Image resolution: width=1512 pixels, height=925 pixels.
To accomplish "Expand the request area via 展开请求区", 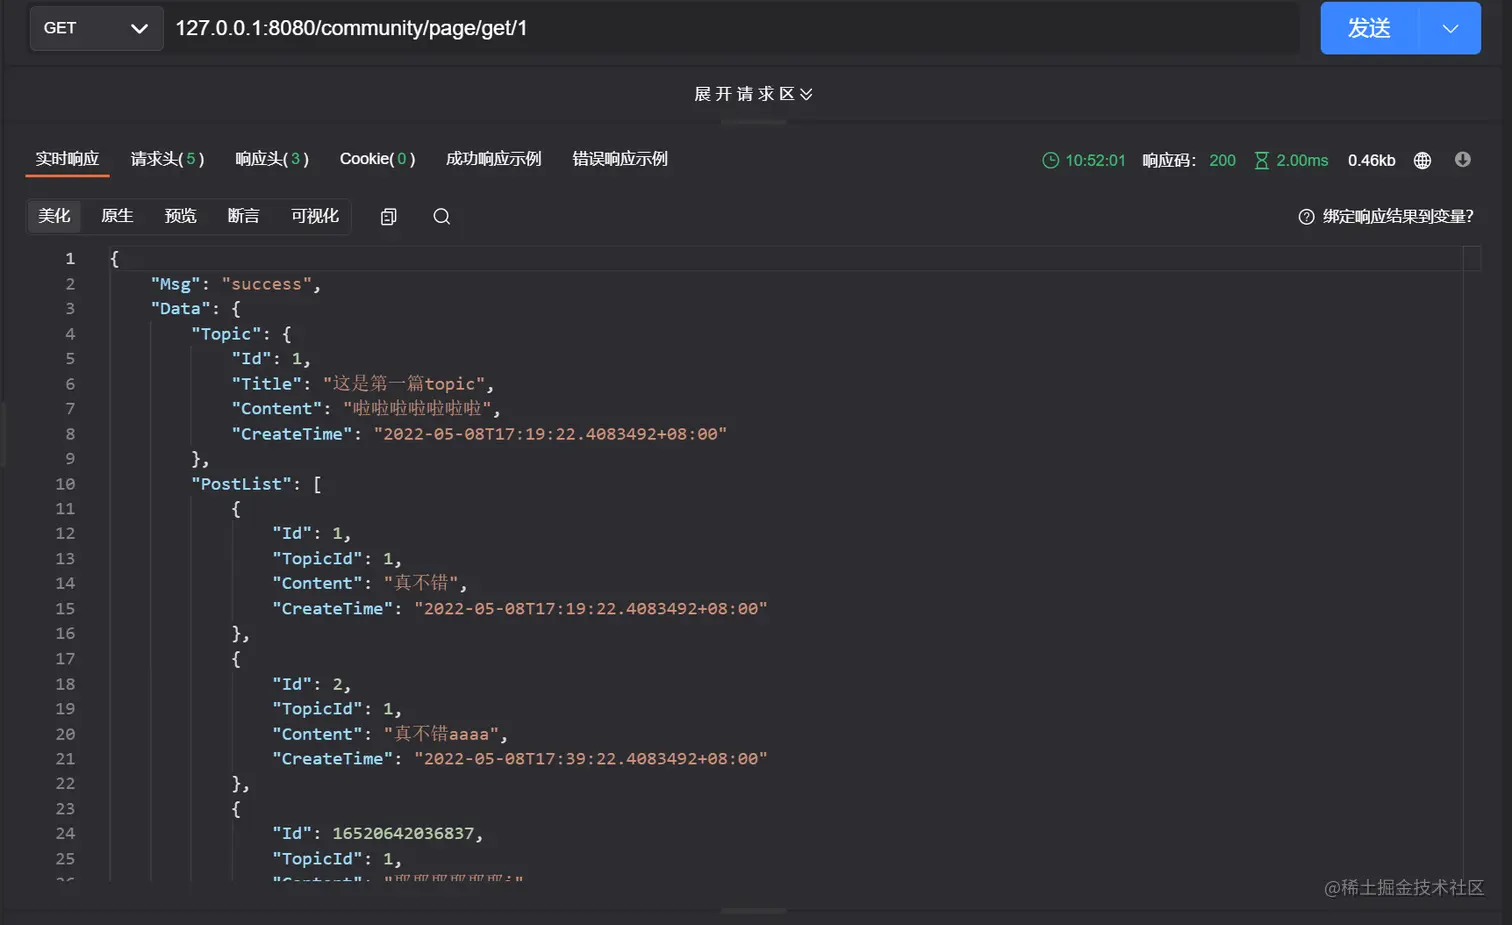I will pos(754,94).
